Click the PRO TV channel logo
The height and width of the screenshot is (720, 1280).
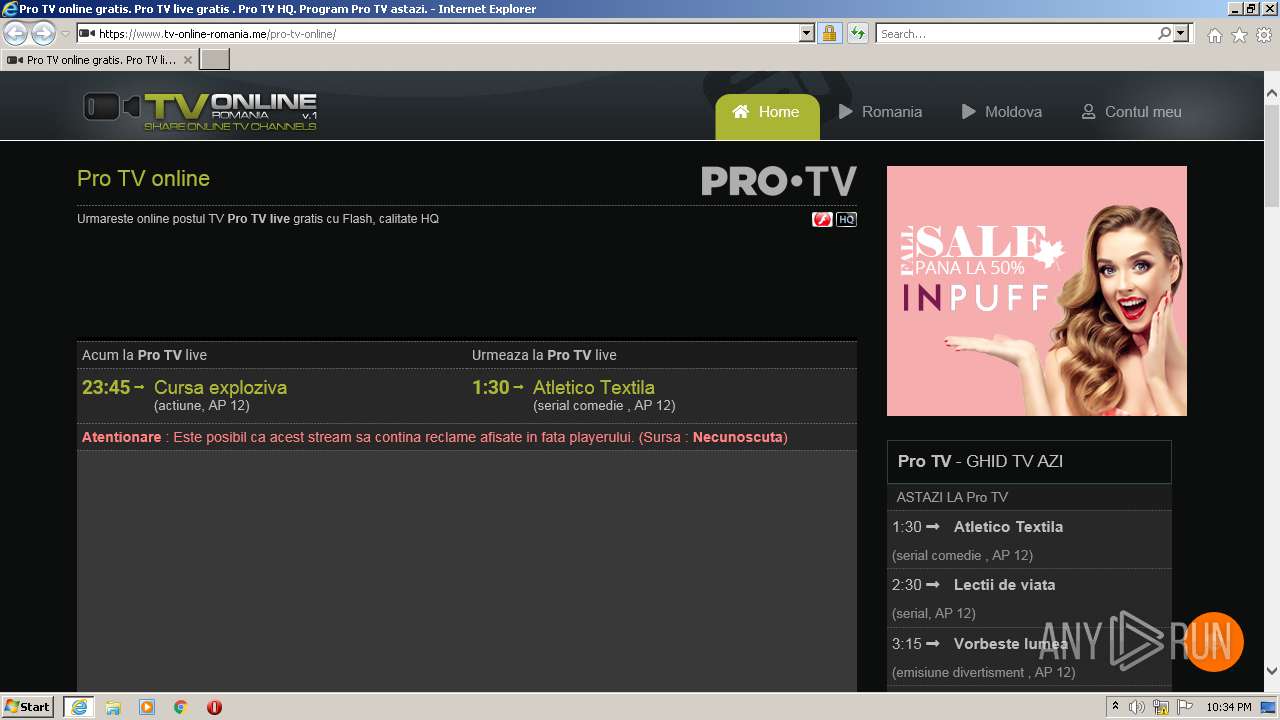[x=779, y=181]
